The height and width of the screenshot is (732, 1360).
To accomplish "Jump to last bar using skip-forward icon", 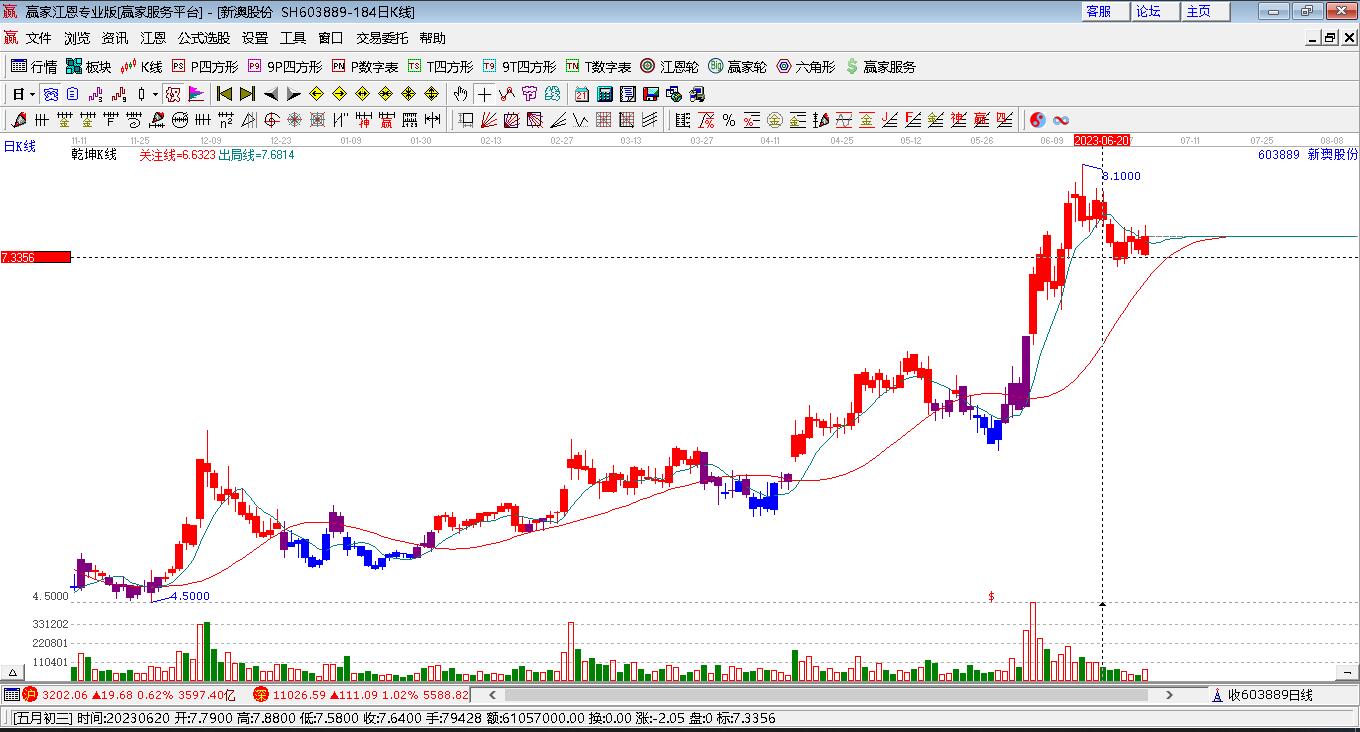I will pyautogui.click(x=247, y=93).
